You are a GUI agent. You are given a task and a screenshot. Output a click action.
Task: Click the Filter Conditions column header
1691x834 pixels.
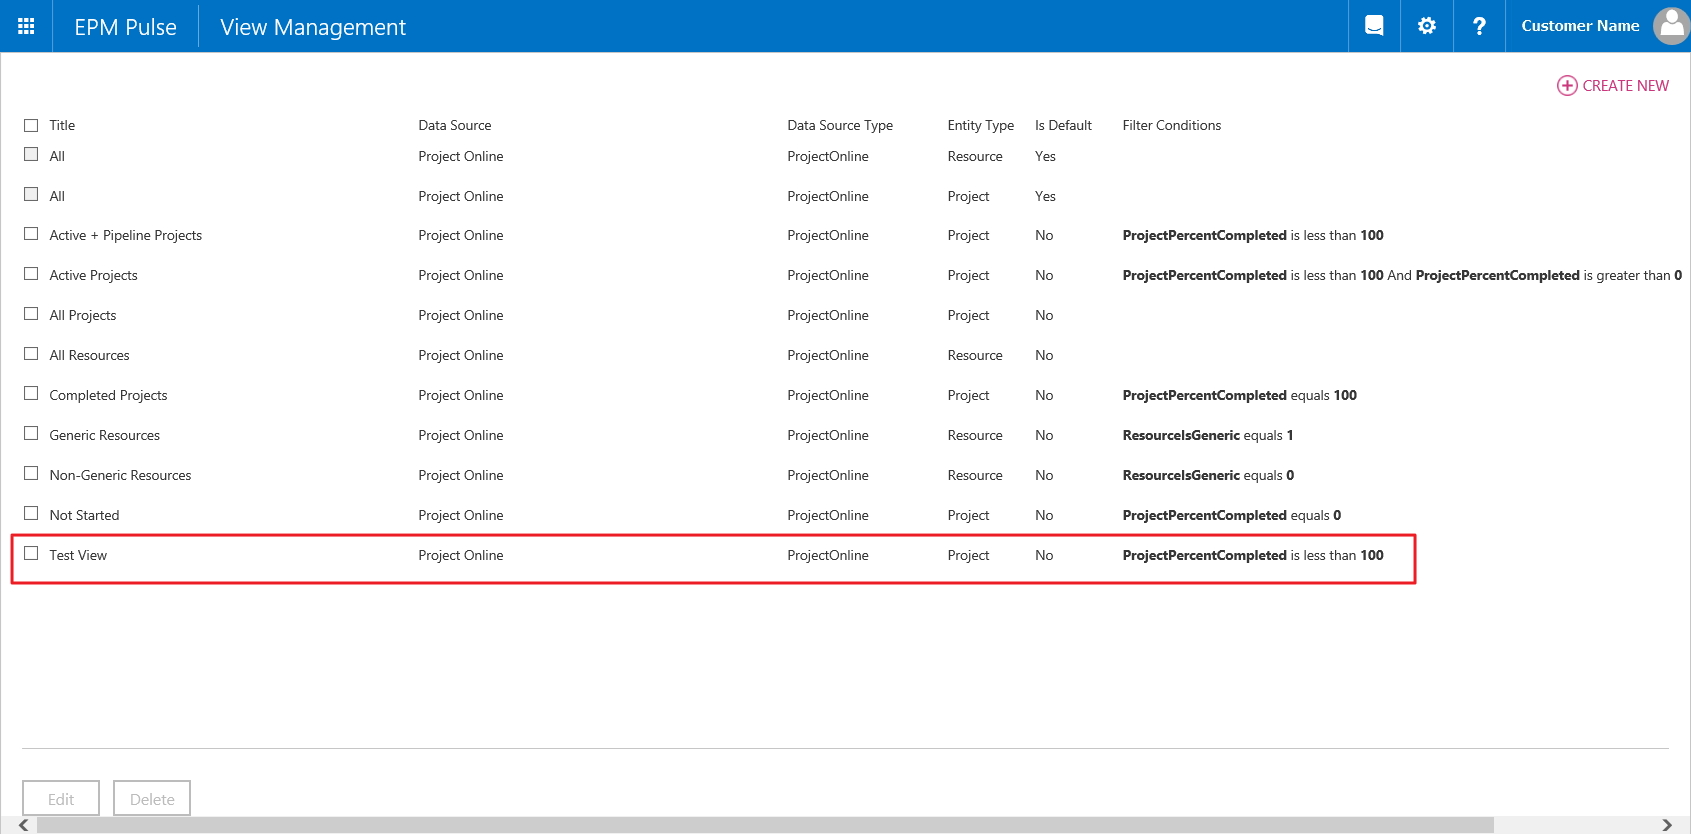coord(1172,125)
